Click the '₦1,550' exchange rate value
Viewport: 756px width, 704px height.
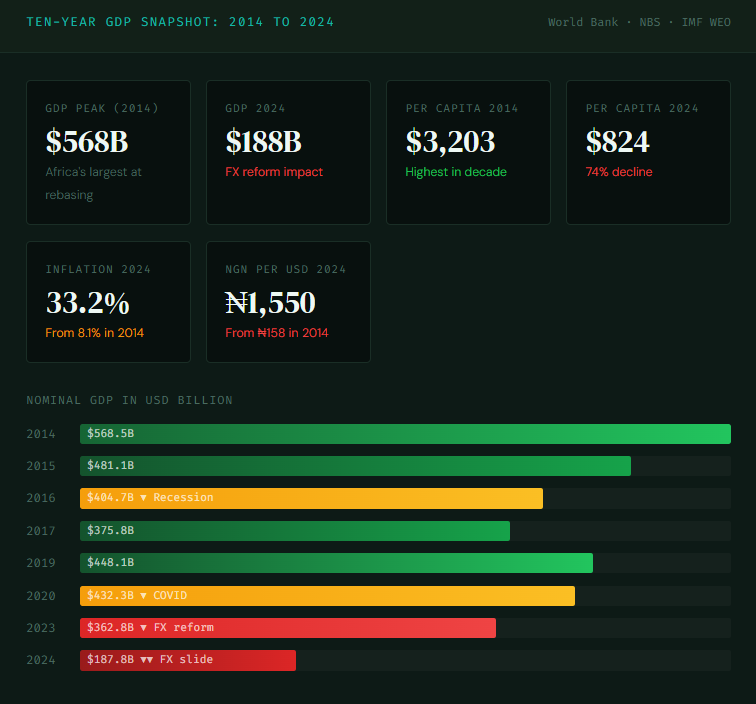pos(270,303)
